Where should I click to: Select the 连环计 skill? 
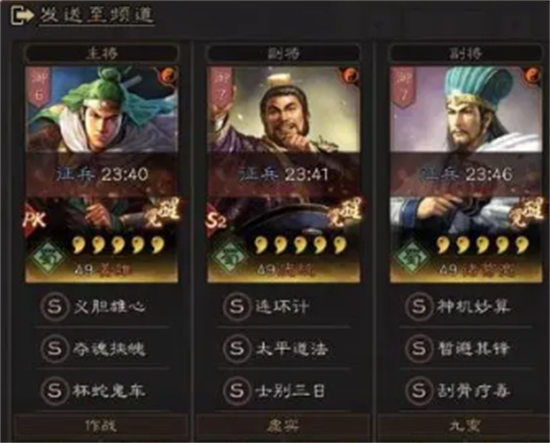(282, 307)
